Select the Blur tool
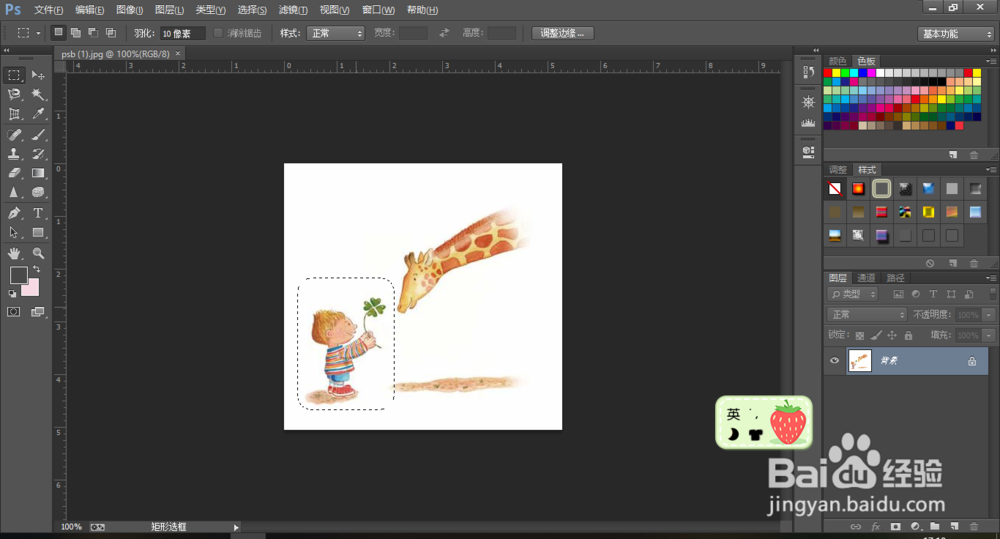Viewport: 1000px width, 539px height. 14,192
